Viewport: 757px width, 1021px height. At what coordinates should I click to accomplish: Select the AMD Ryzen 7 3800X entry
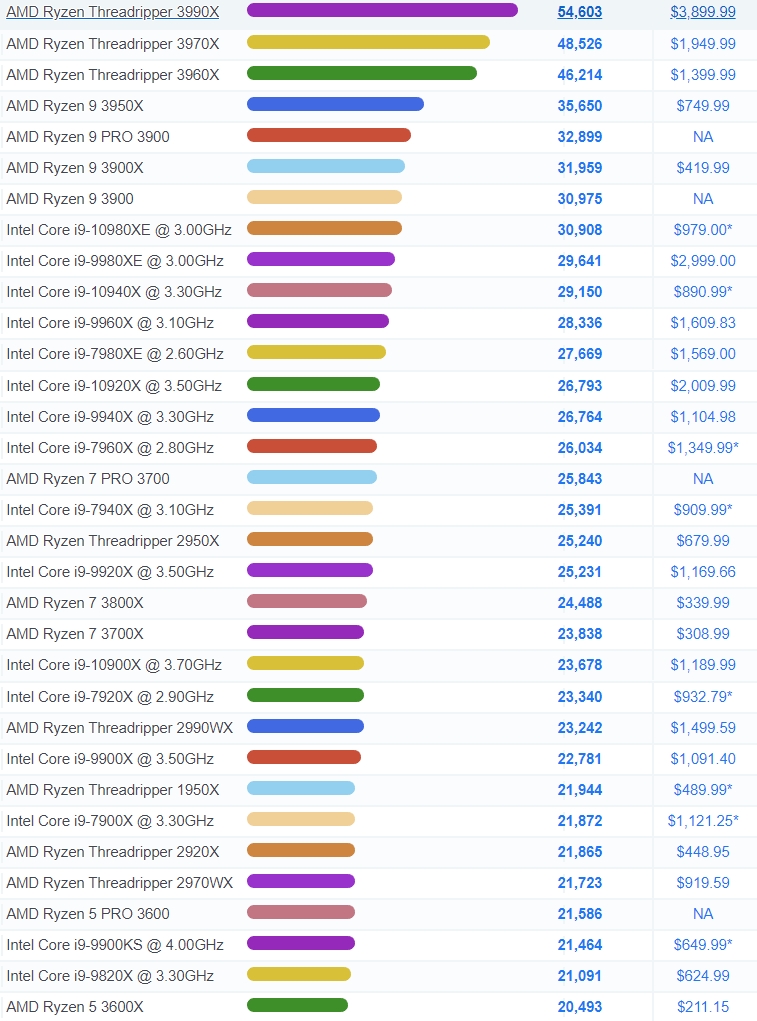(x=75, y=603)
